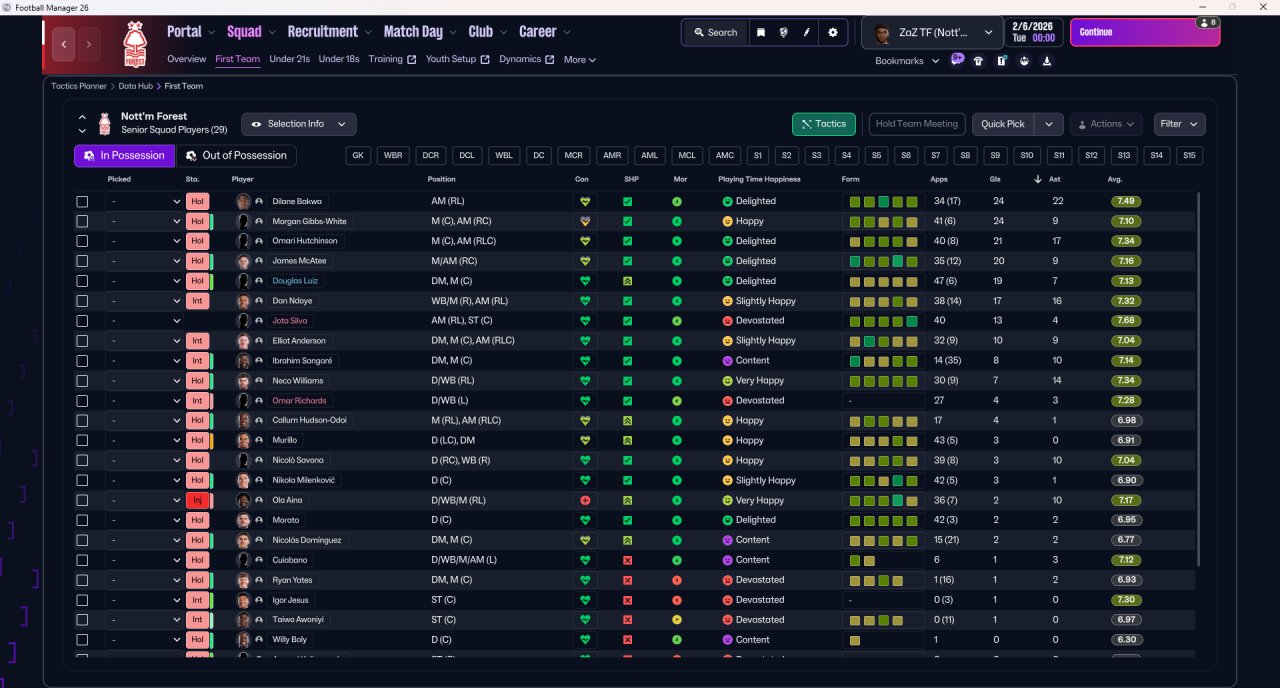Switch to the Under 21s tab
The height and width of the screenshot is (688, 1280).
[289, 59]
